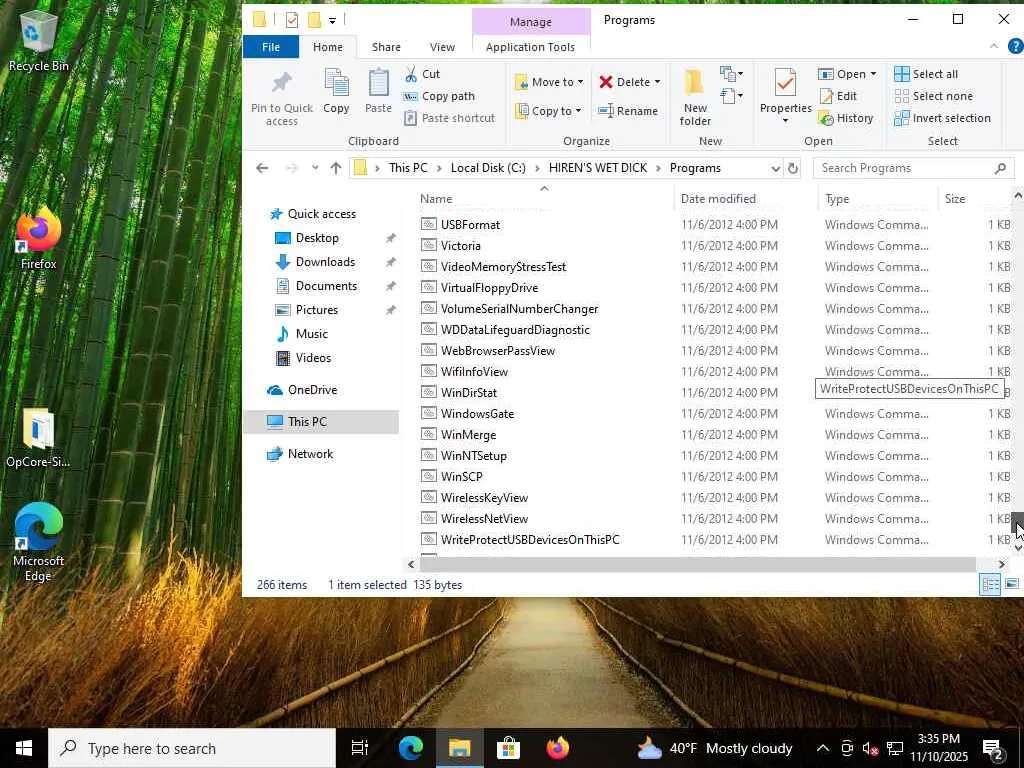Sort files by the Type column header

(x=878, y=199)
